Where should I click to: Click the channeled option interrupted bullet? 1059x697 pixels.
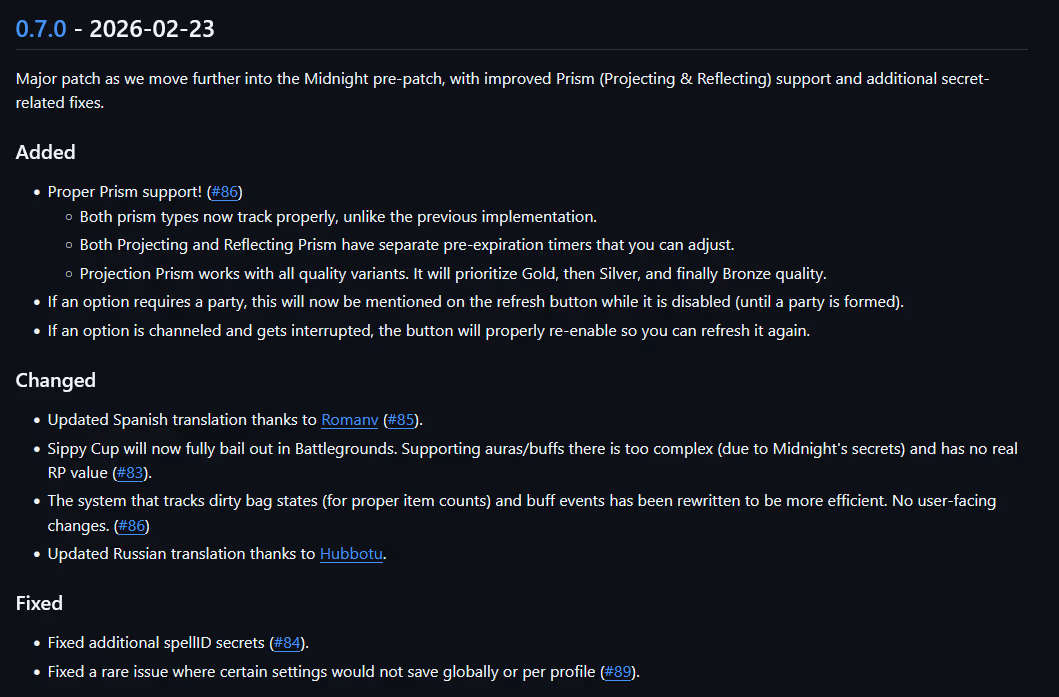tap(428, 331)
